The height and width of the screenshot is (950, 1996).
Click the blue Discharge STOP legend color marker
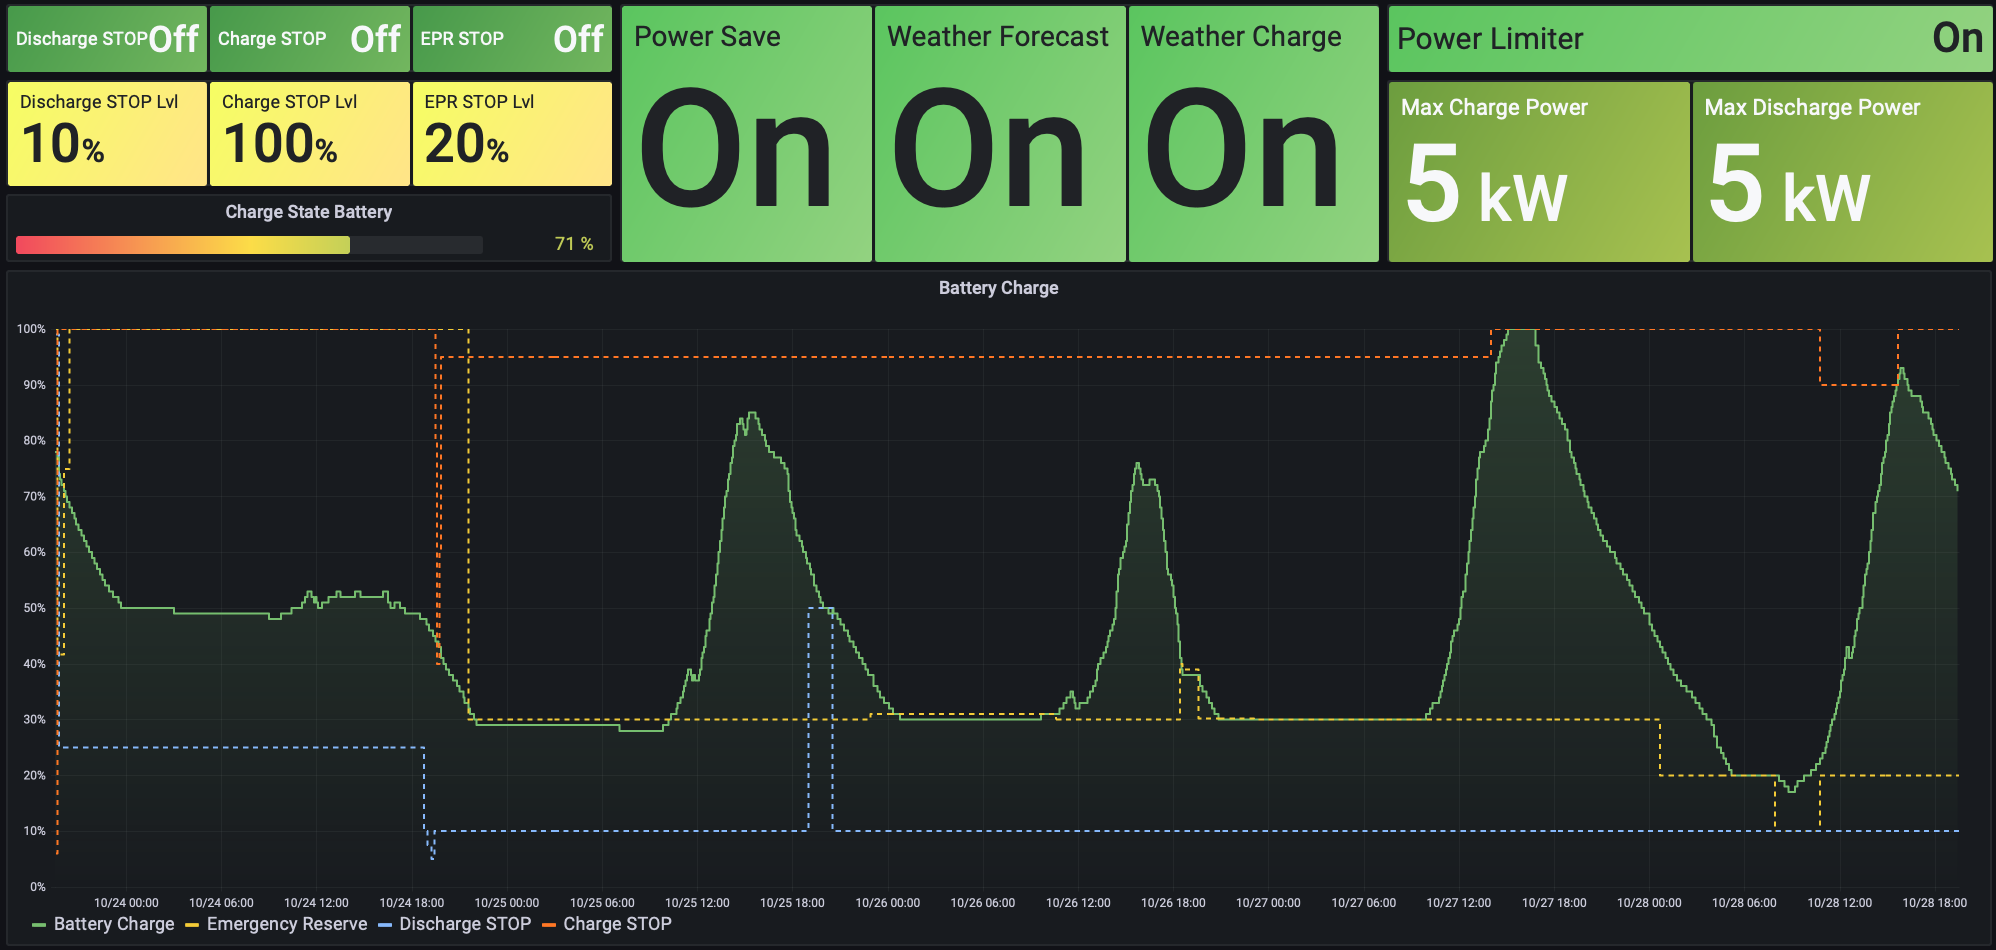coord(385,925)
